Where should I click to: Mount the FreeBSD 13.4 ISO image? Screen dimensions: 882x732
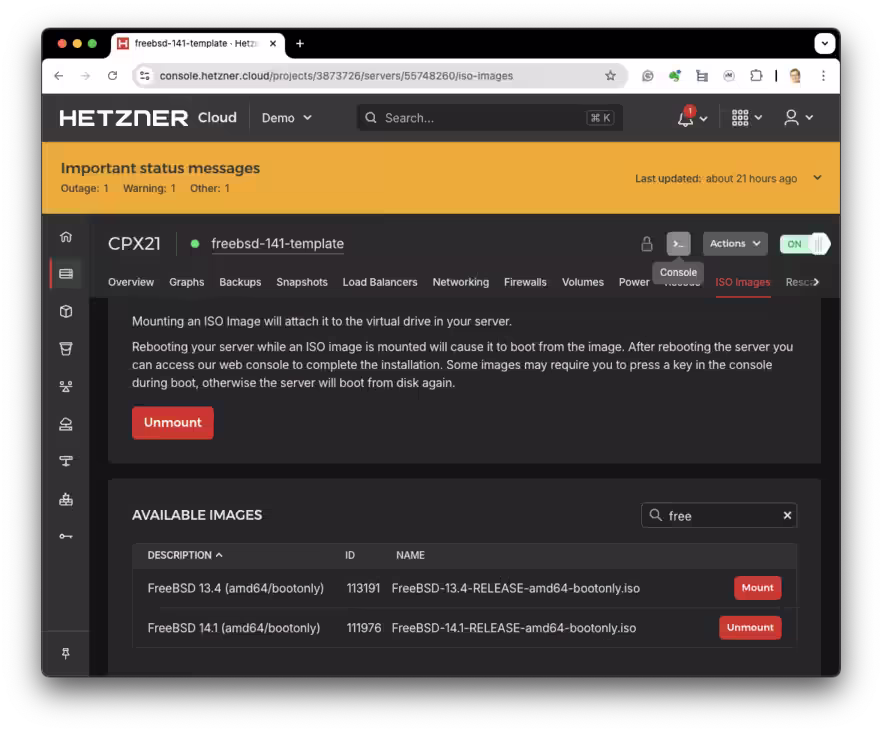[x=757, y=588]
